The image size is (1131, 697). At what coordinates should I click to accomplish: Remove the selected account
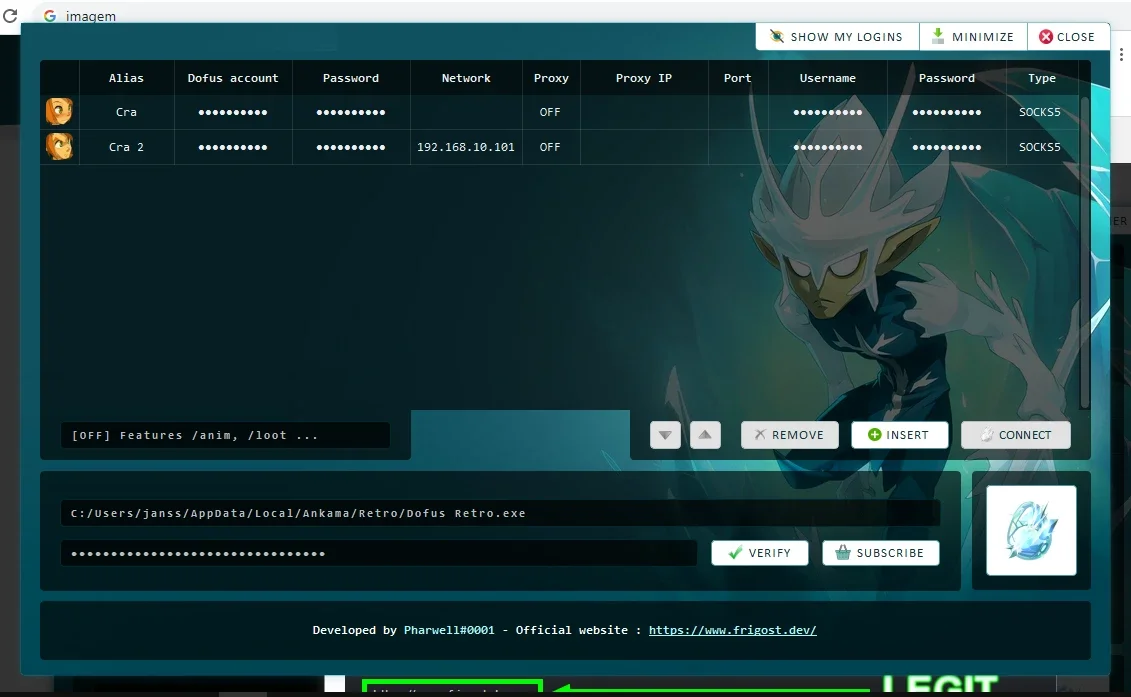[790, 435]
